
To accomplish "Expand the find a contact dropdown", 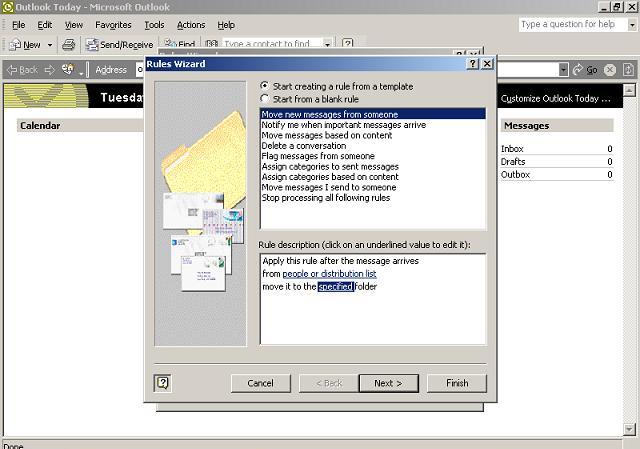I will 327,44.
